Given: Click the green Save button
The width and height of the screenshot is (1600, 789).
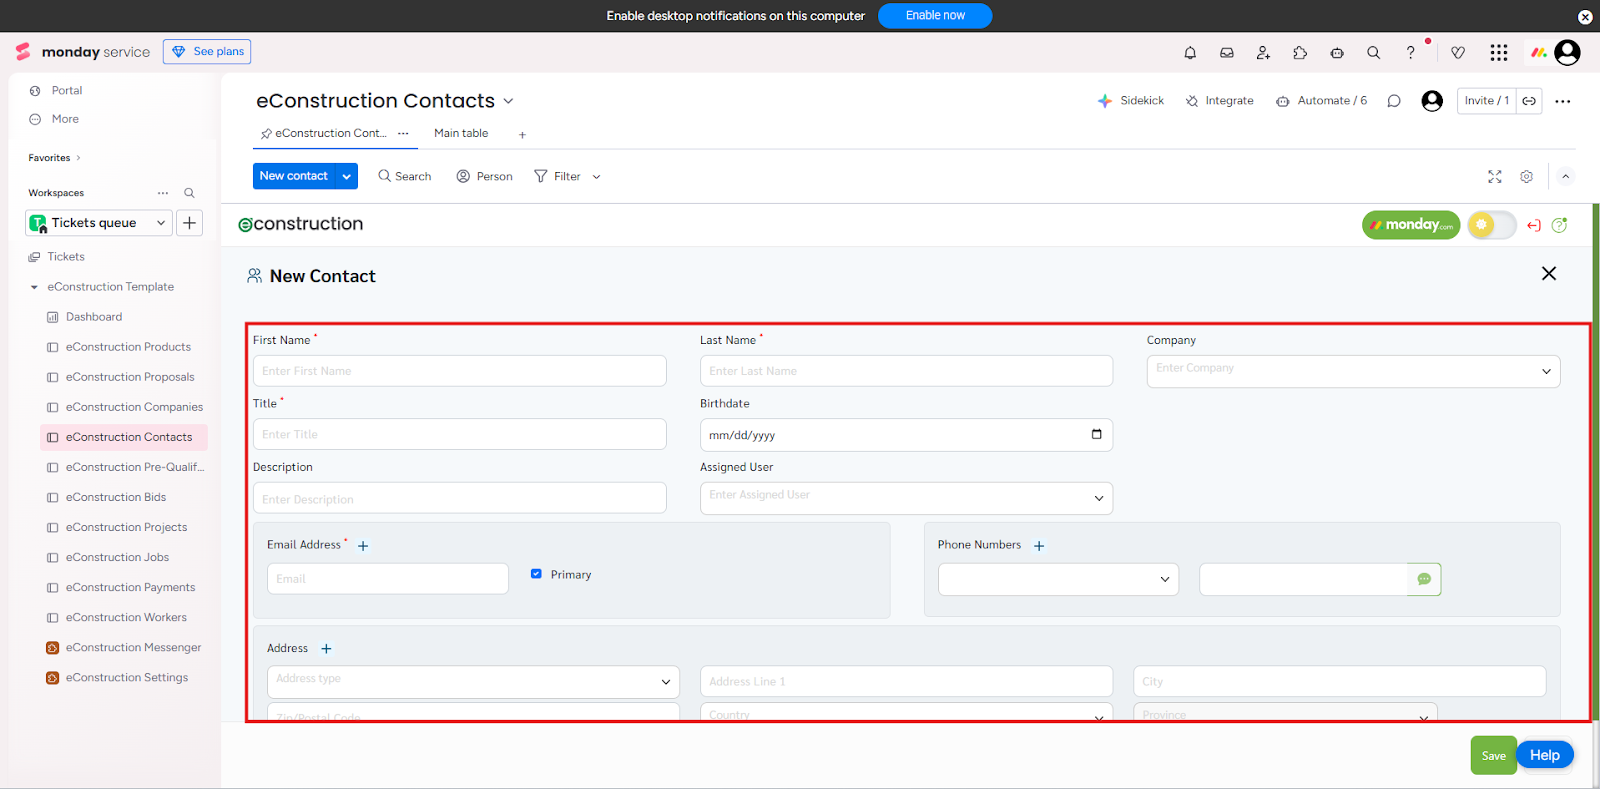Looking at the screenshot, I should coord(1493,756).
